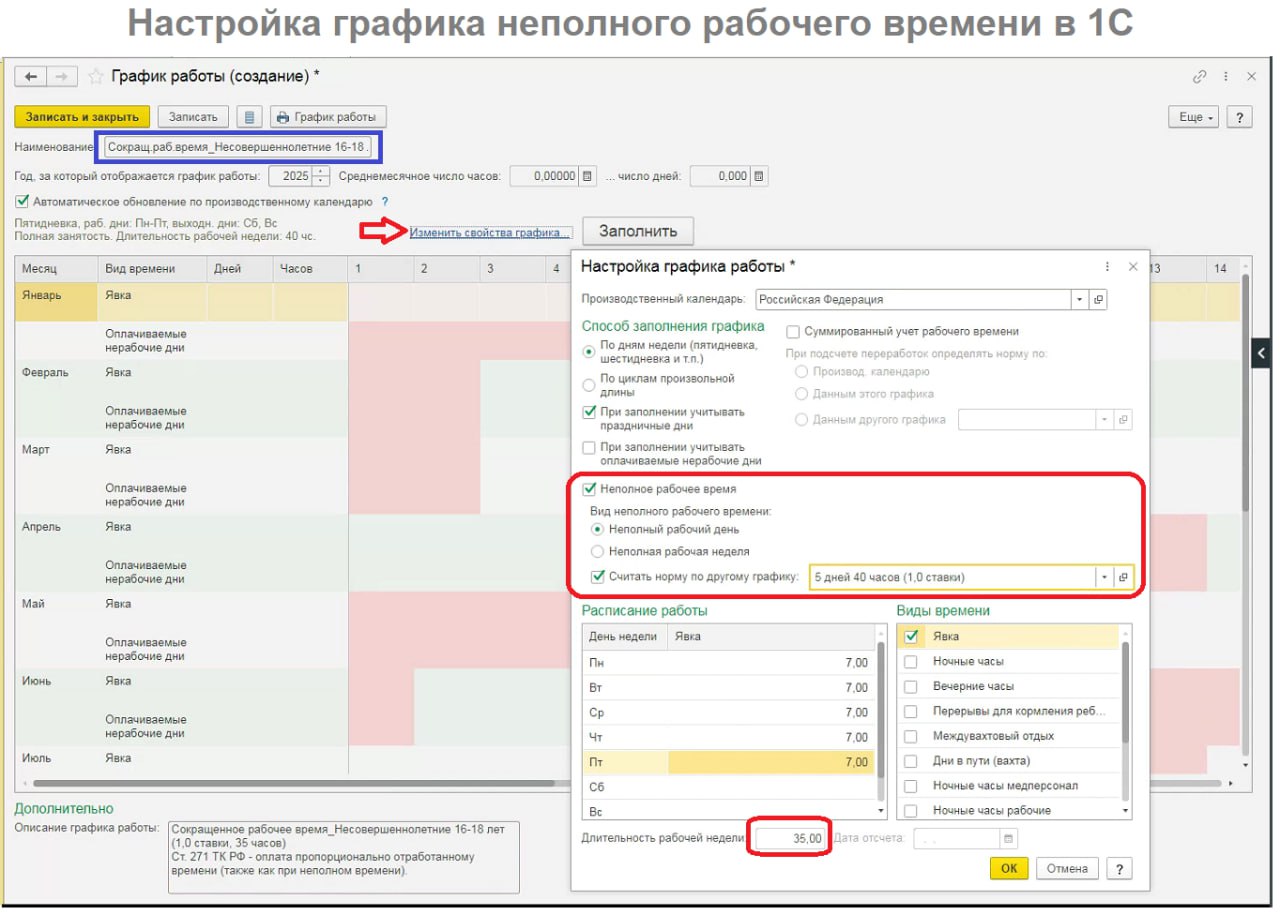Click Вид времени column header
The image size is (1280, 915).
click(x=151, y=269)
